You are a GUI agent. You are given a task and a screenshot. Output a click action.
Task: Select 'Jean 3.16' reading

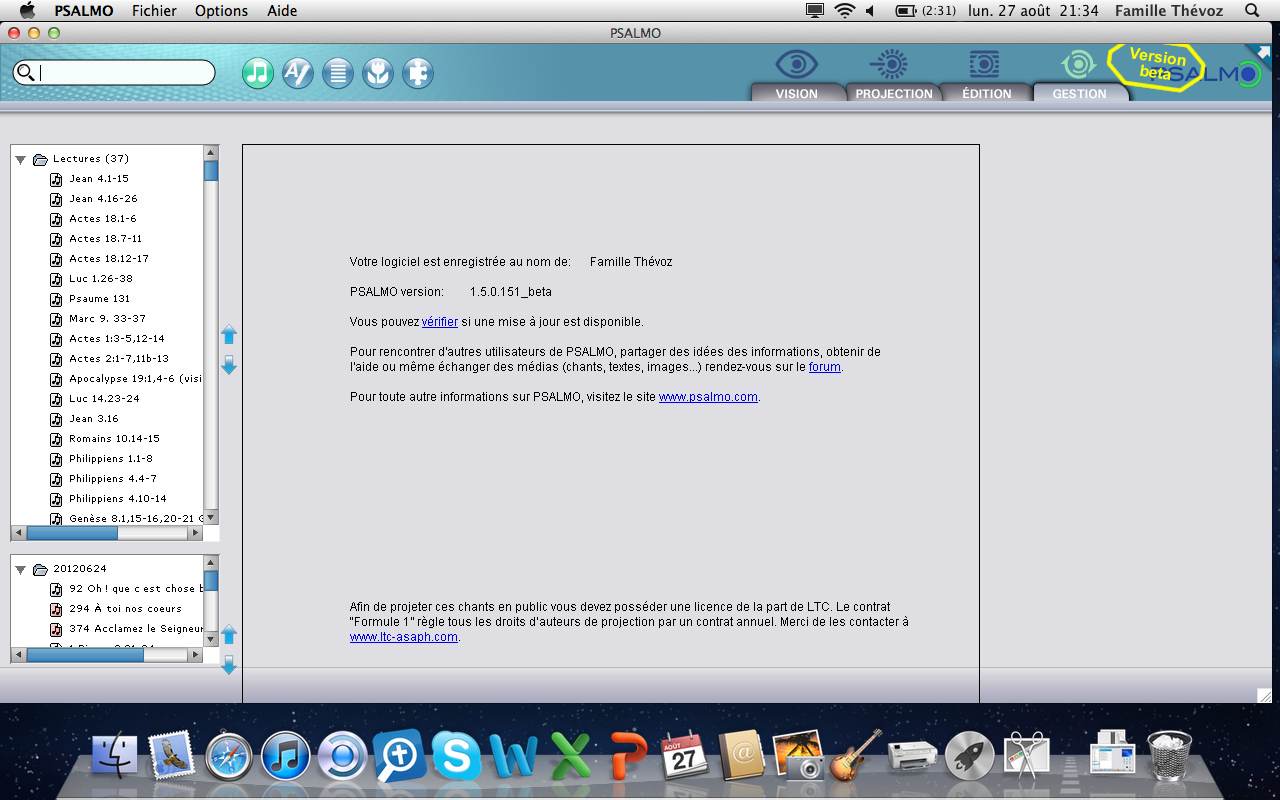point(94,419)
